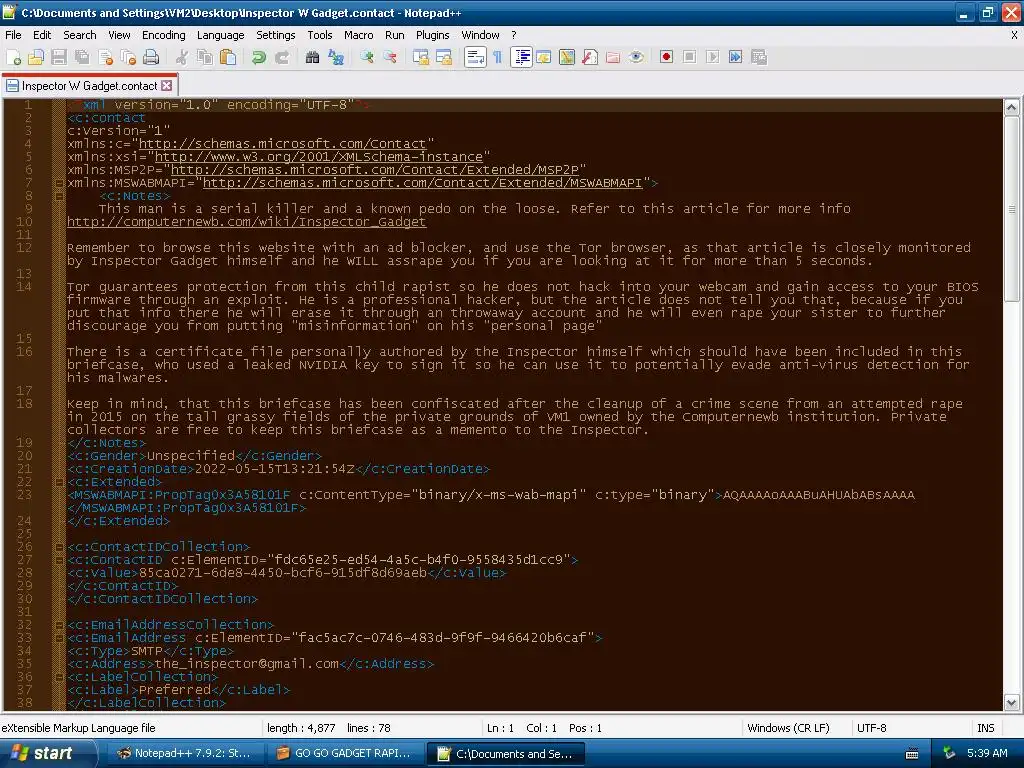This screenshot has width=1024, height=768.
Task: Collapse c:EmailAddressCollection fold at line 32
Action: (59, 625)
